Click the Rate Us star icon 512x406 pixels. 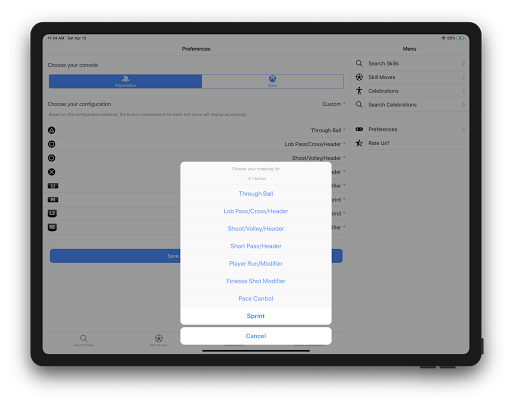(359, 143)
